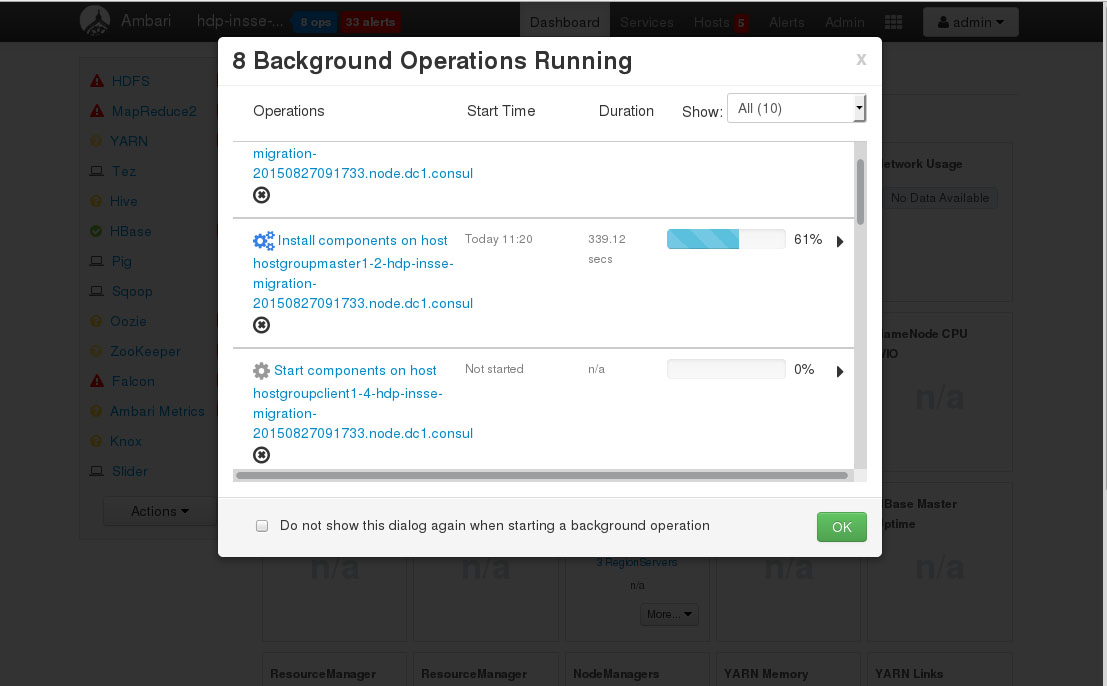The image size is (1107, 686).
Task: Switch to the Services tab
Action: tap(646, 22)
